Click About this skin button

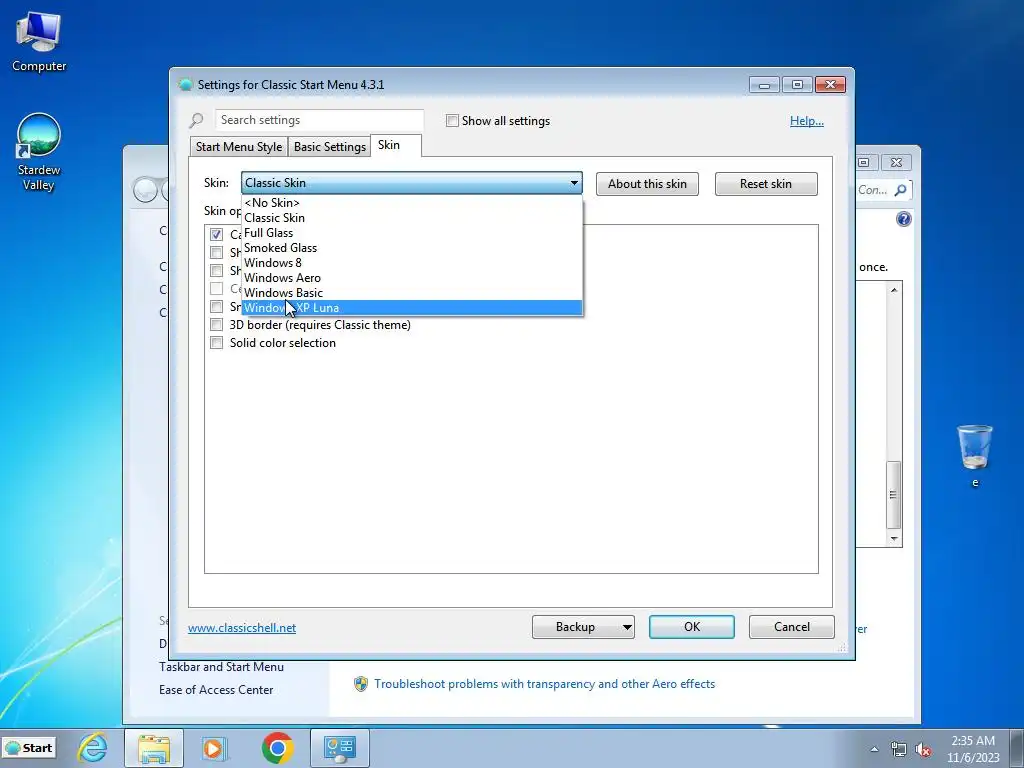pyautogui.click(x=647, y=184)
